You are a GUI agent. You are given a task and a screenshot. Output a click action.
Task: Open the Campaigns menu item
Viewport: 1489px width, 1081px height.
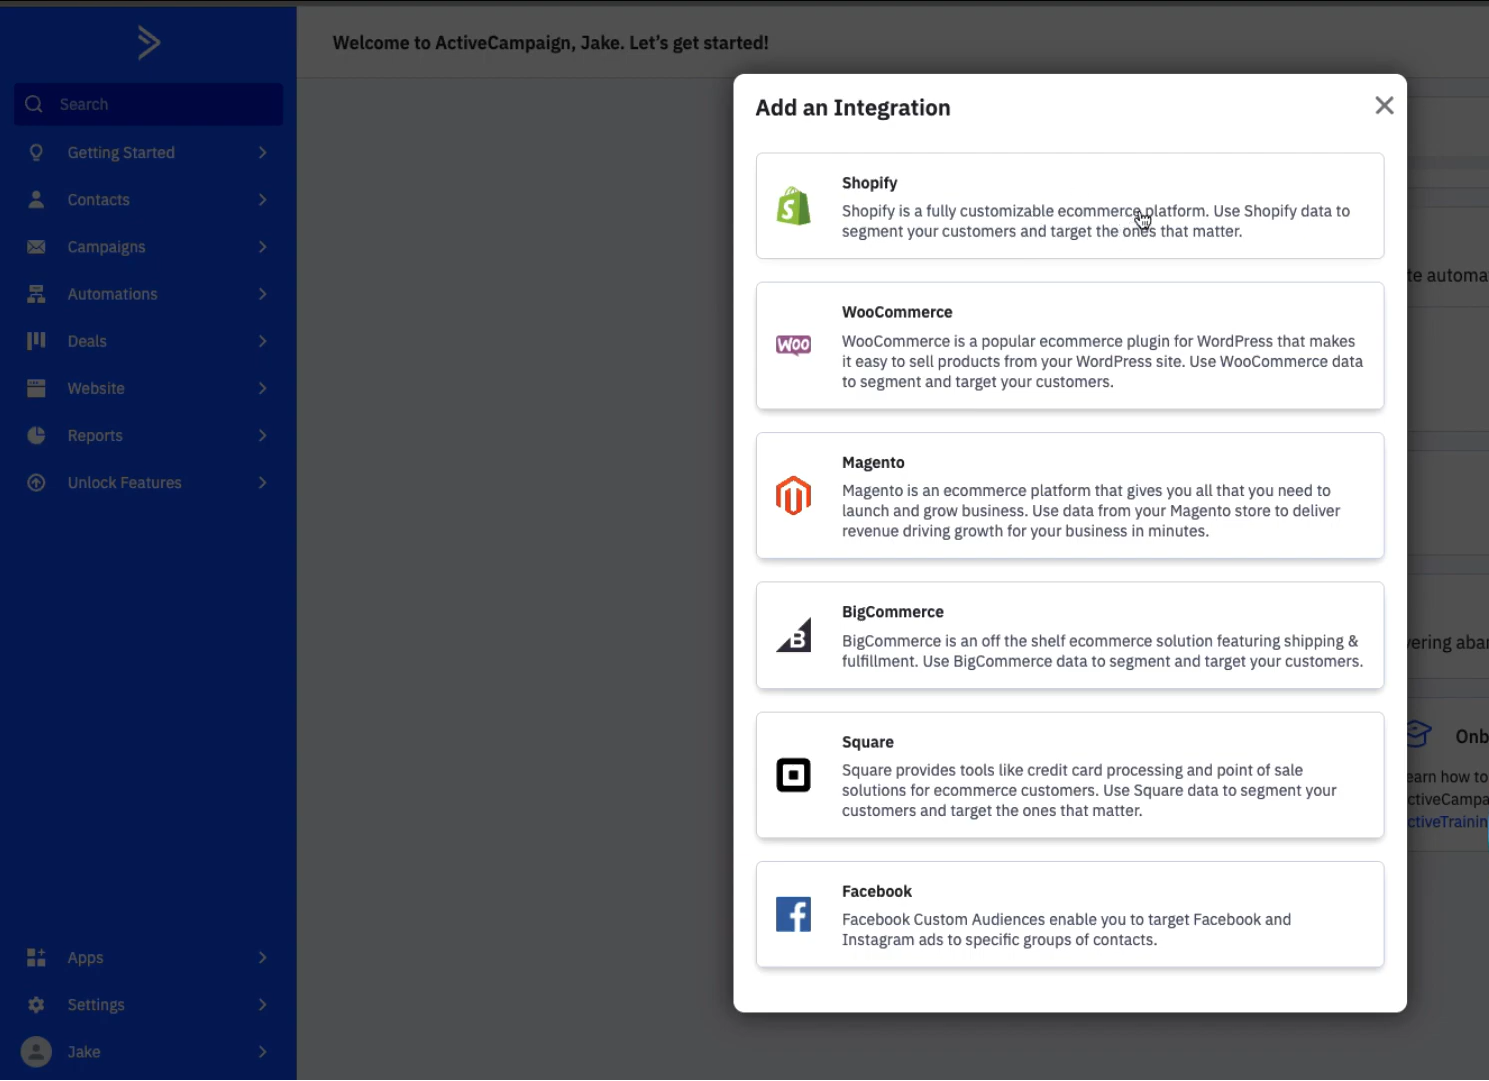[148, 246]
